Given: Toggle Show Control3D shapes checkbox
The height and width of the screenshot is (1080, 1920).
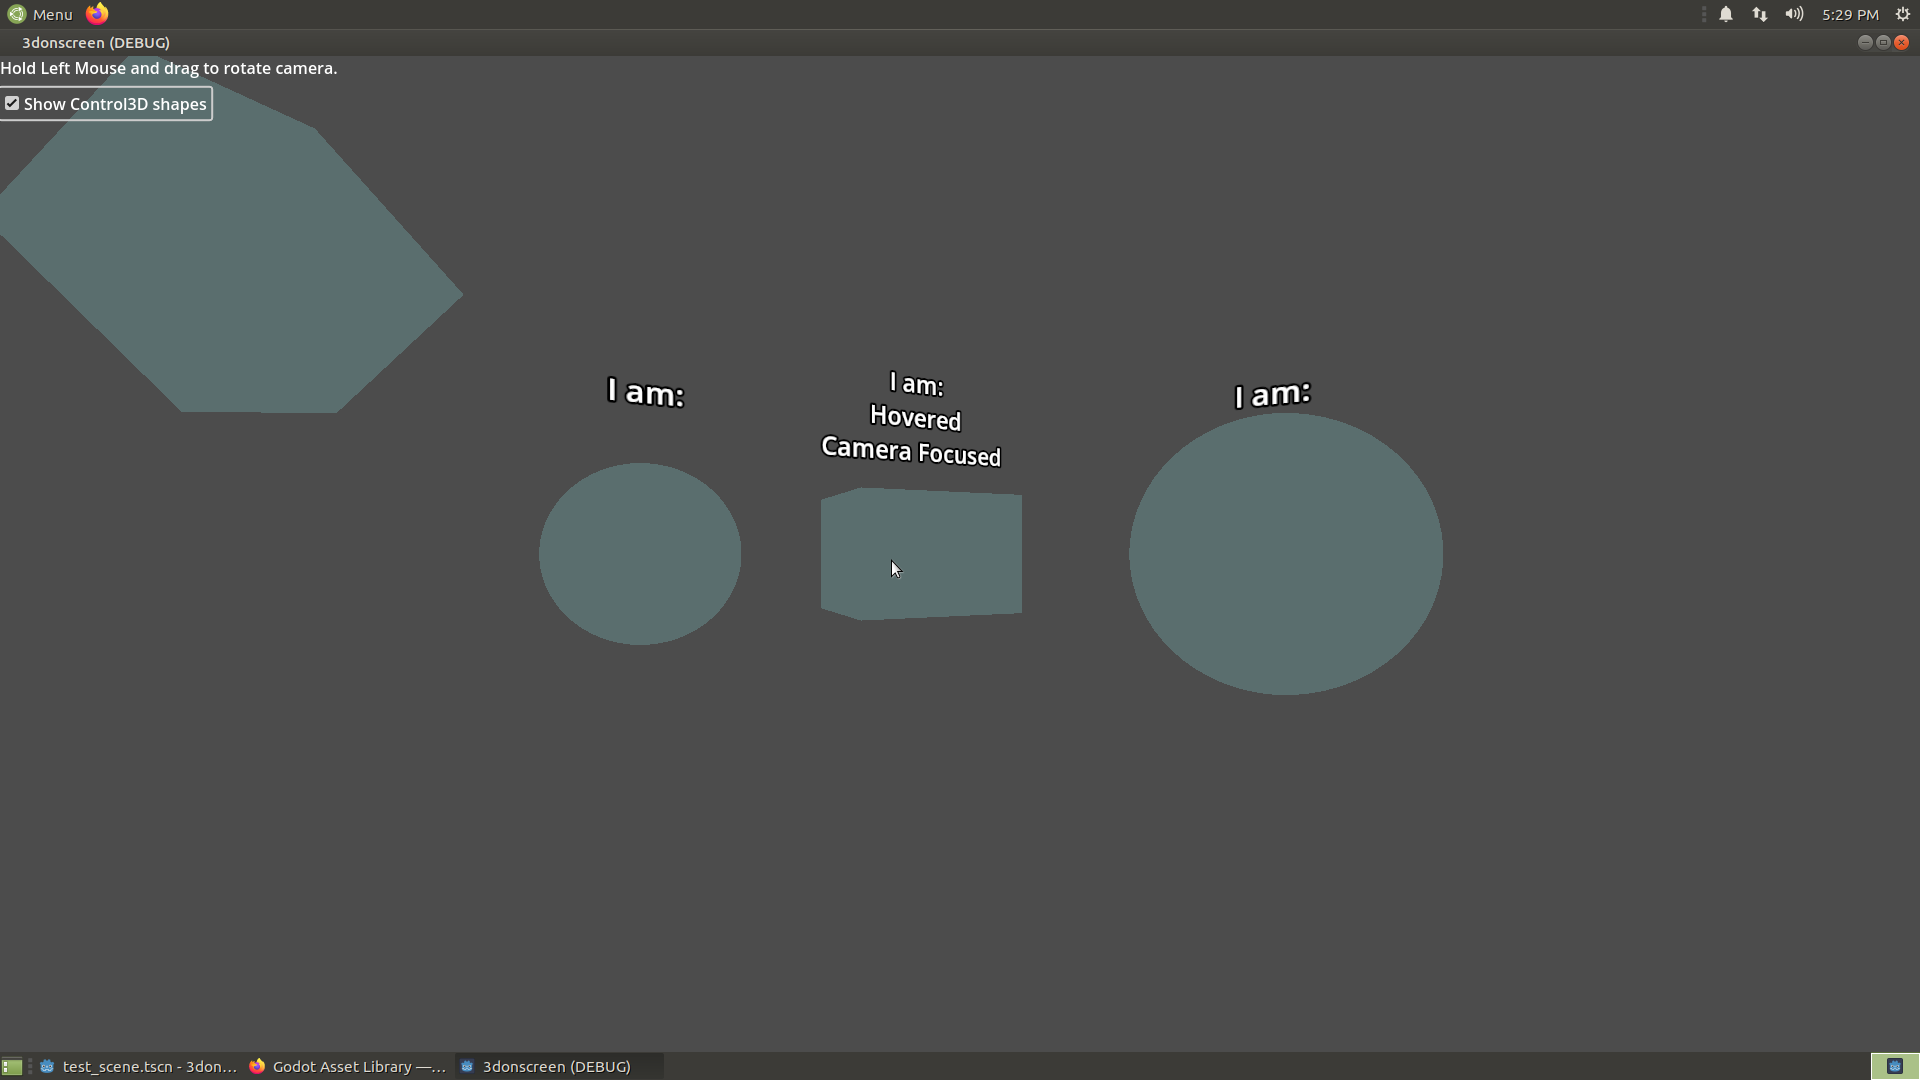Looking at the screenshot, I should click(12, 104).
